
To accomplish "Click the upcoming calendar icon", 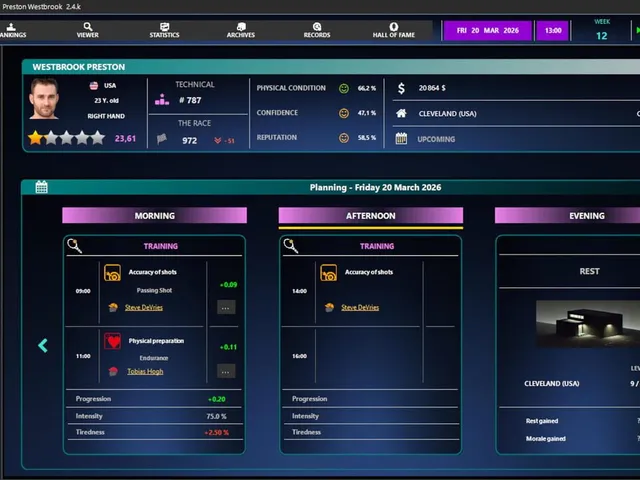I will click(x=401, y=139).
